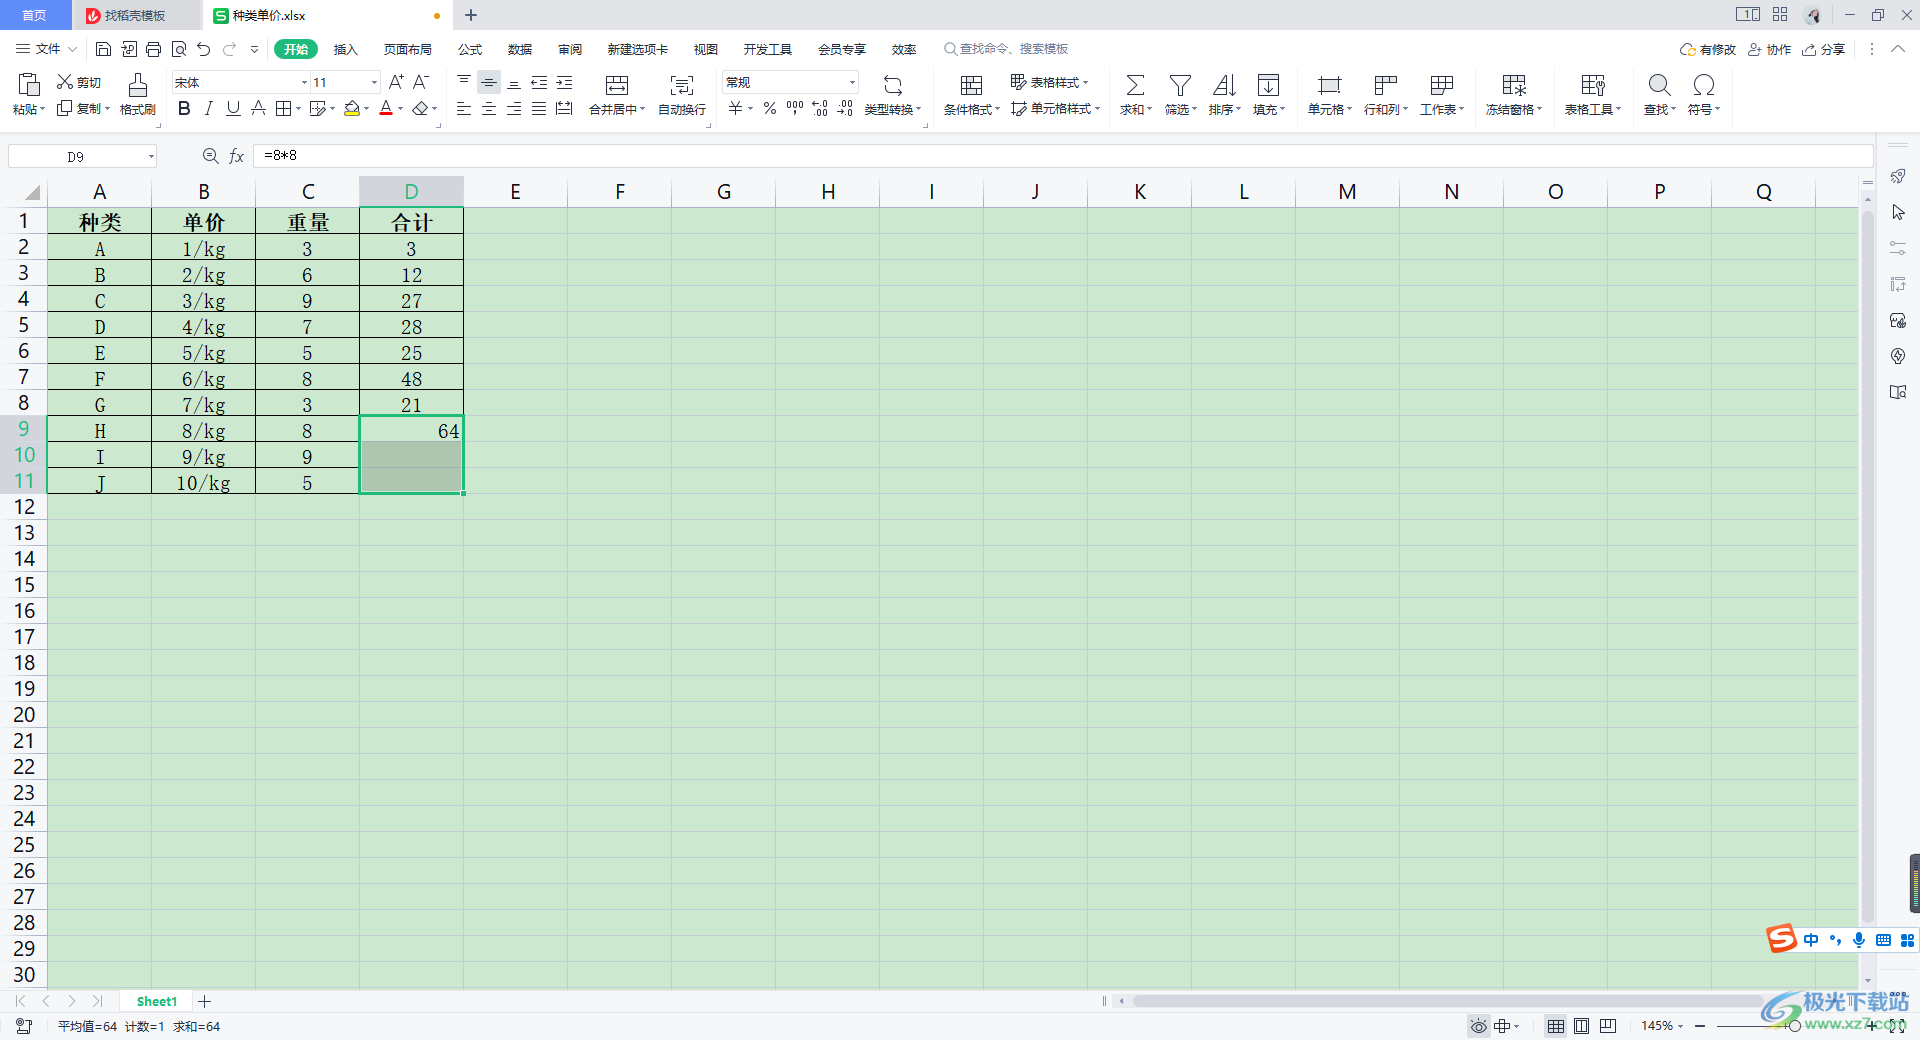Toggle strikethrough text formatting
This screenshot has width=1920, height=1040.
tap(258, 108)
